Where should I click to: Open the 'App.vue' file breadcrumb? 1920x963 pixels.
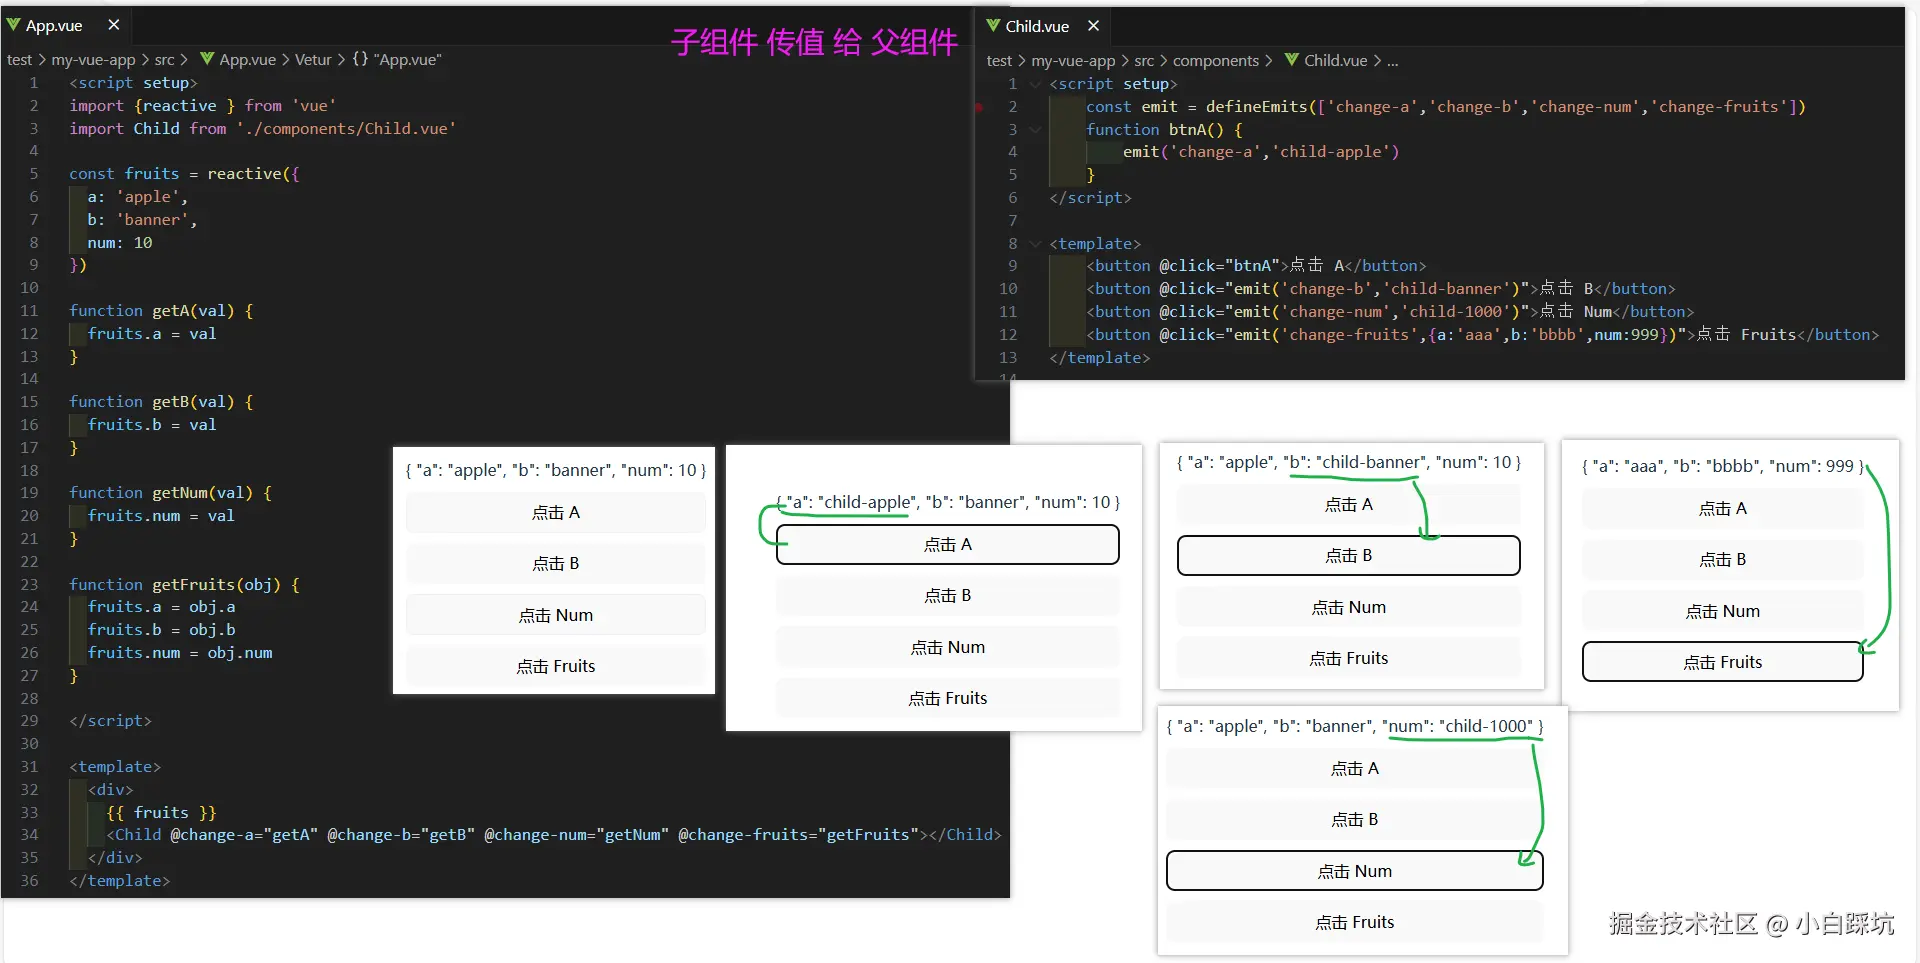(238, 60)
